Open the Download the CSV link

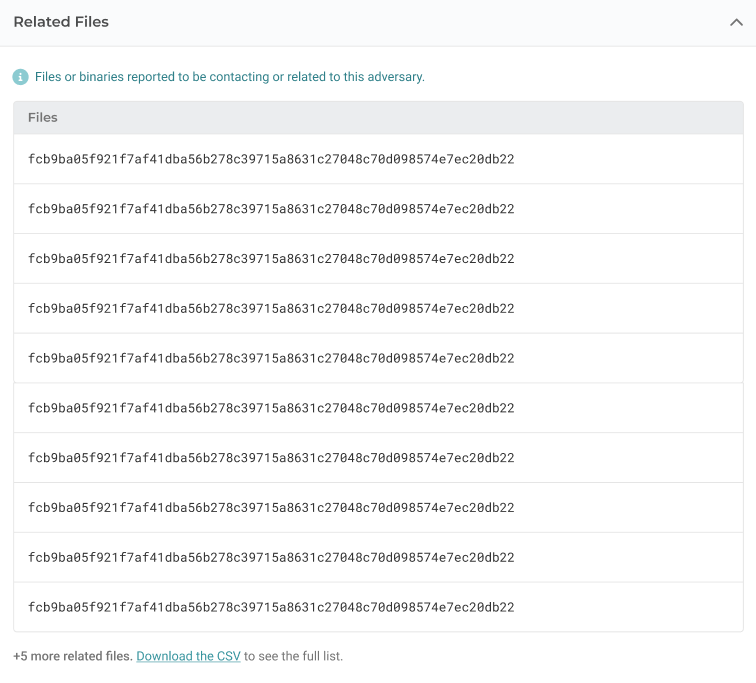pos(188,657)
